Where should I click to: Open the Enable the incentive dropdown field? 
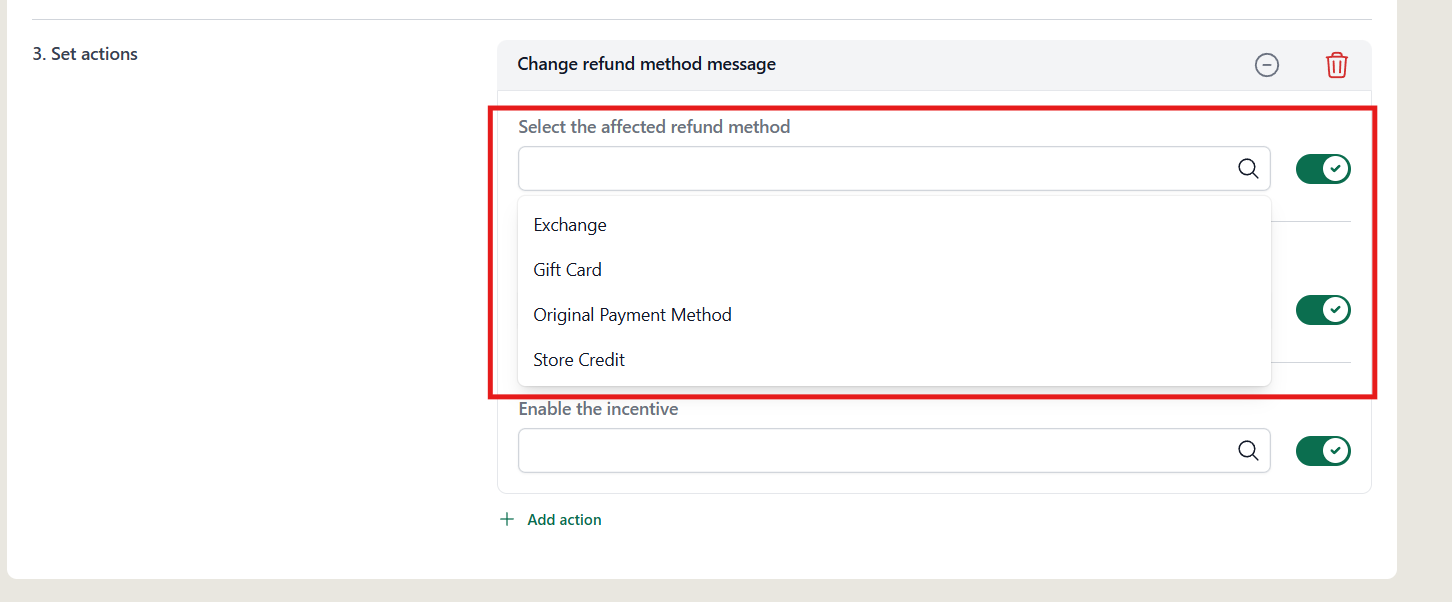[x=894, y=451]
